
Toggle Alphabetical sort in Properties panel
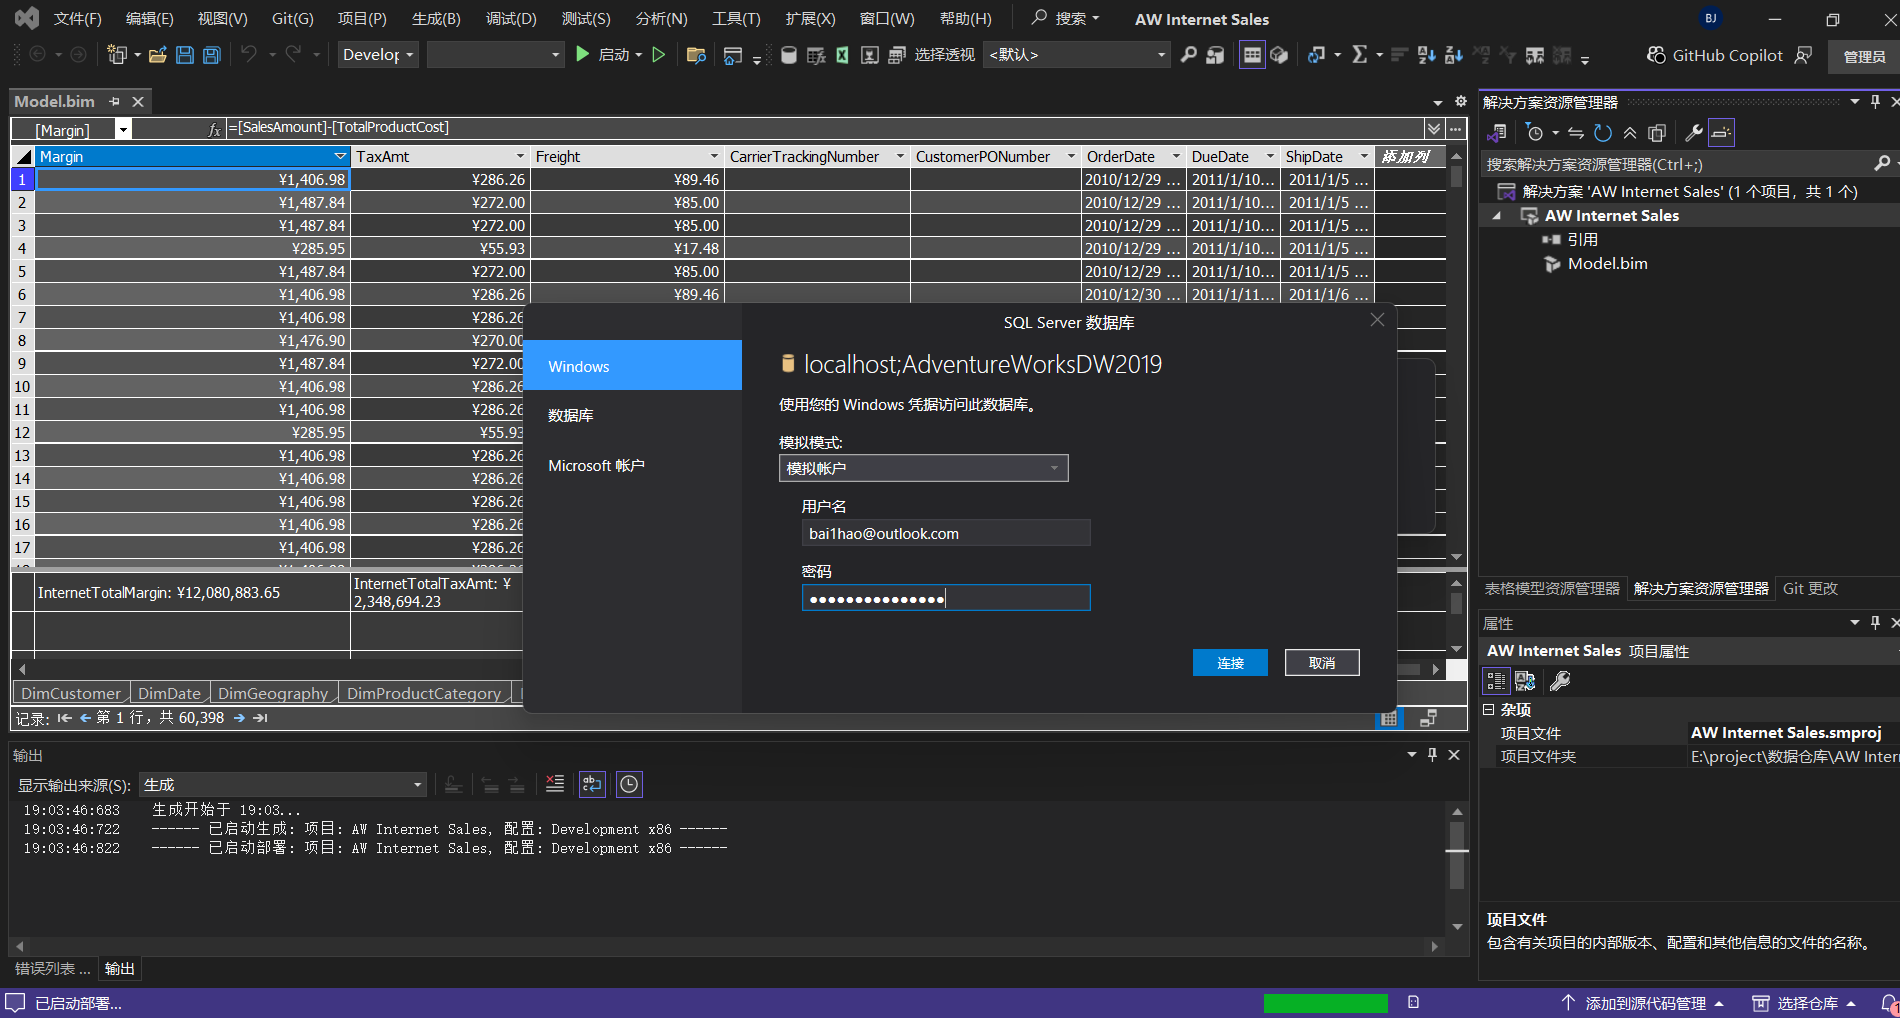tap(1525, 681)
